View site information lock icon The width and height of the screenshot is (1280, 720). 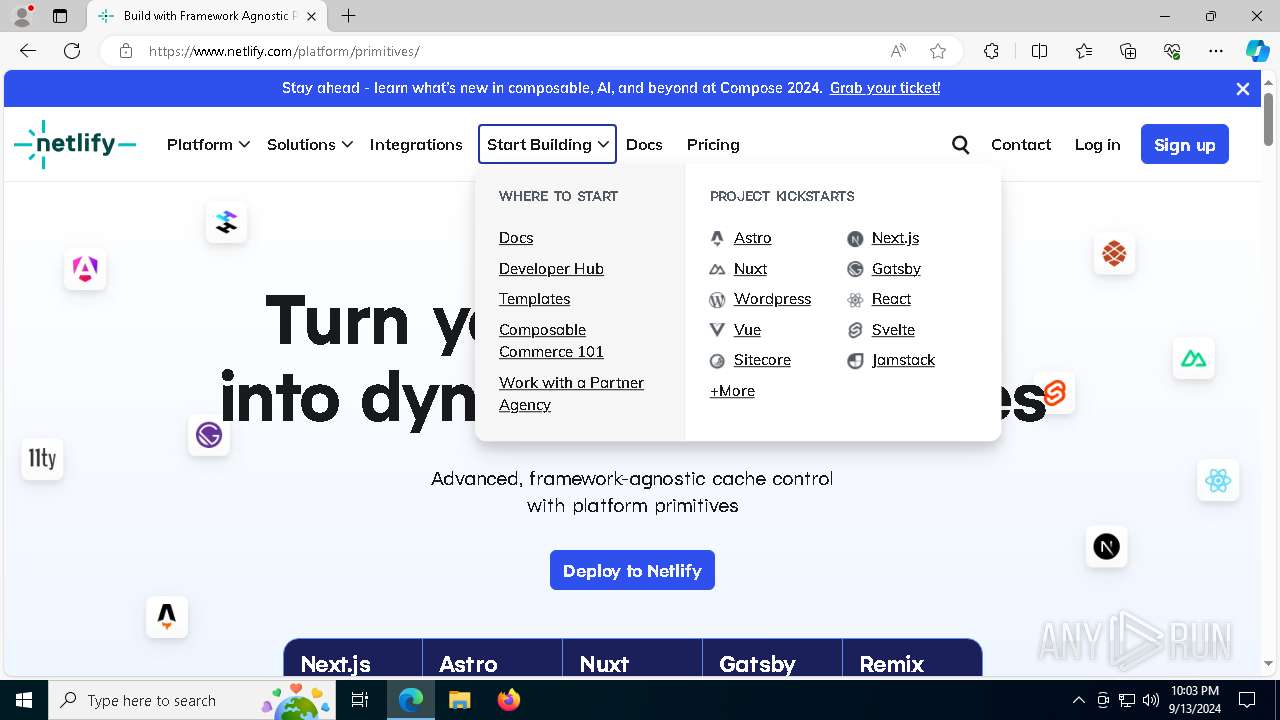point(126,51)
